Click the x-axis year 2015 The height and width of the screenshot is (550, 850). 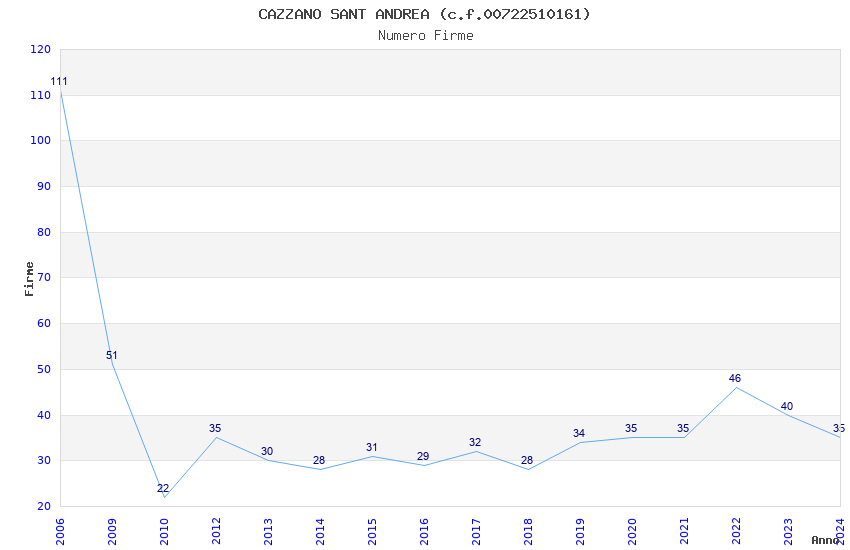pos(372,531)
